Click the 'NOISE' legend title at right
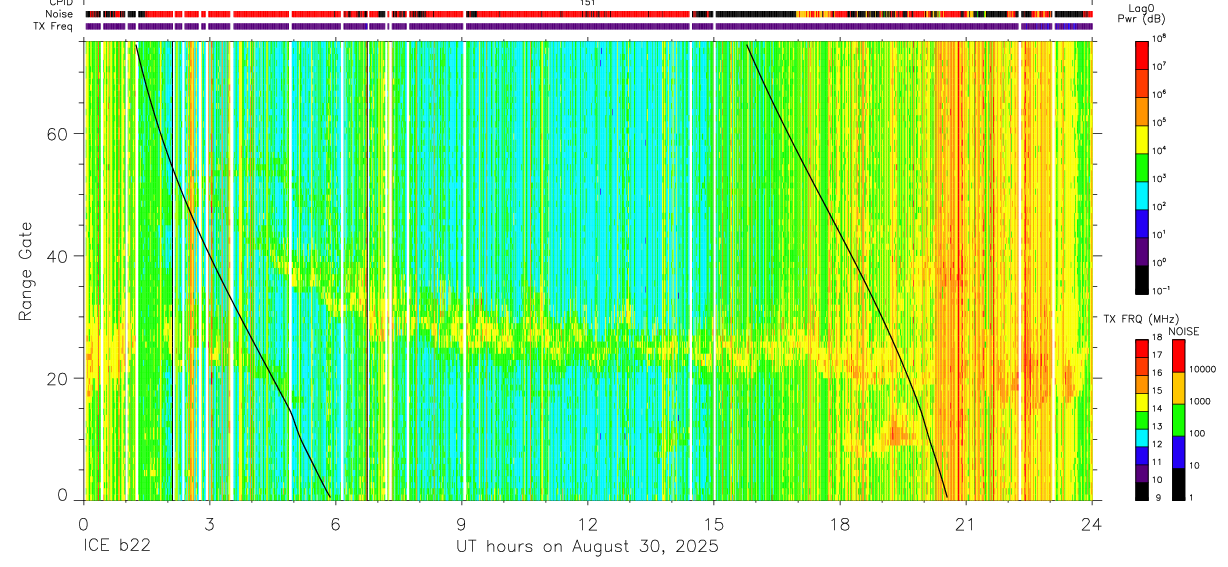The height and width of the screenshot is (567, 1228). coord(1183,331)
